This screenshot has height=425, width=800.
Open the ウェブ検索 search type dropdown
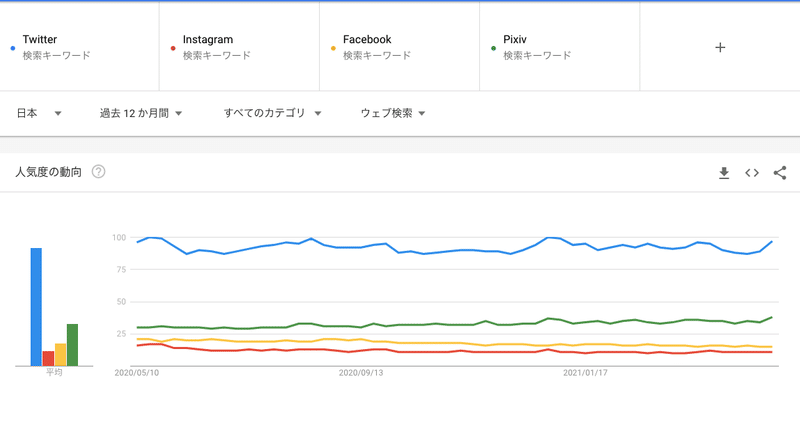(393, 114)
